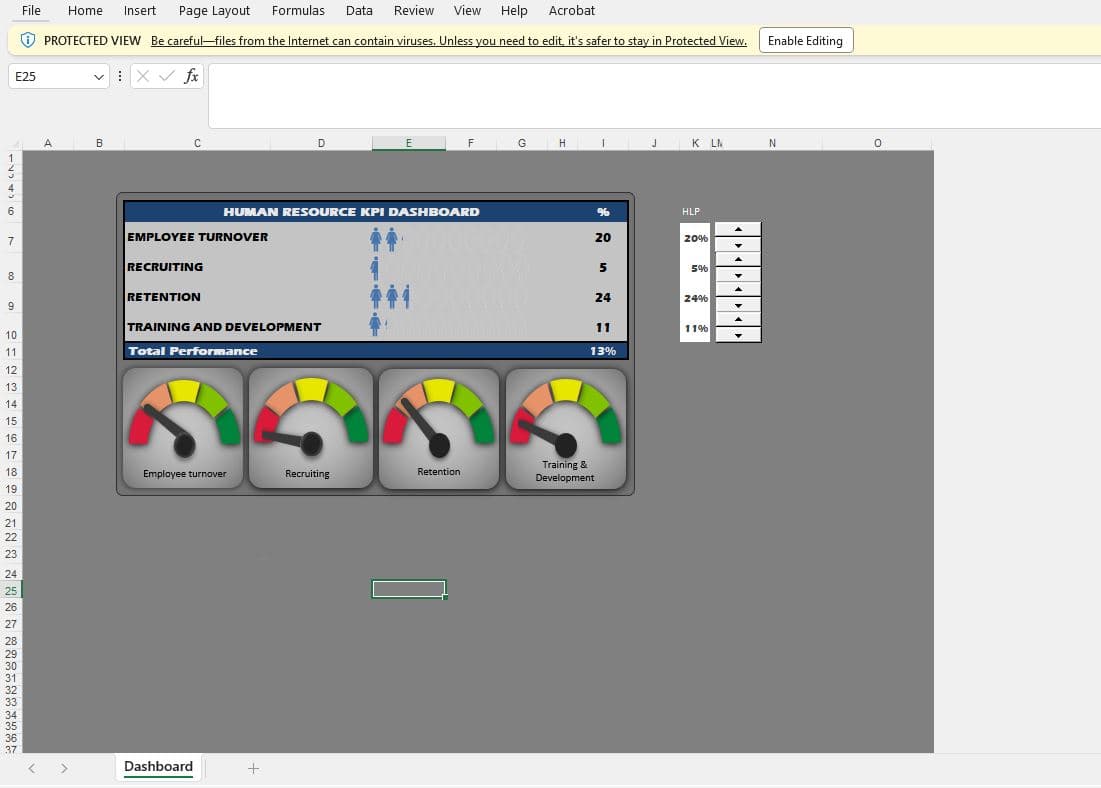This screenshot has width=1101, height=788.
Task: Click the Select All corner of the grid
Action: [14, 143]
